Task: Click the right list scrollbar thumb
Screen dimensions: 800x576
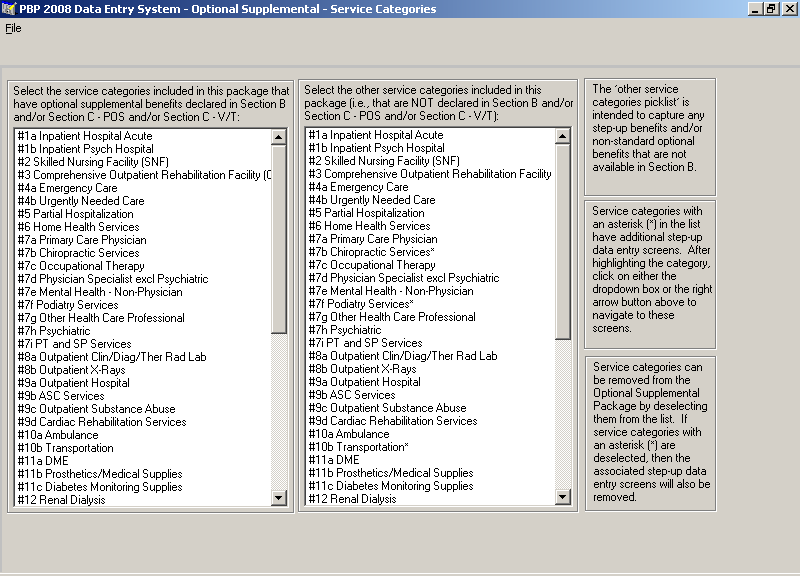Action: pos(562,241)
